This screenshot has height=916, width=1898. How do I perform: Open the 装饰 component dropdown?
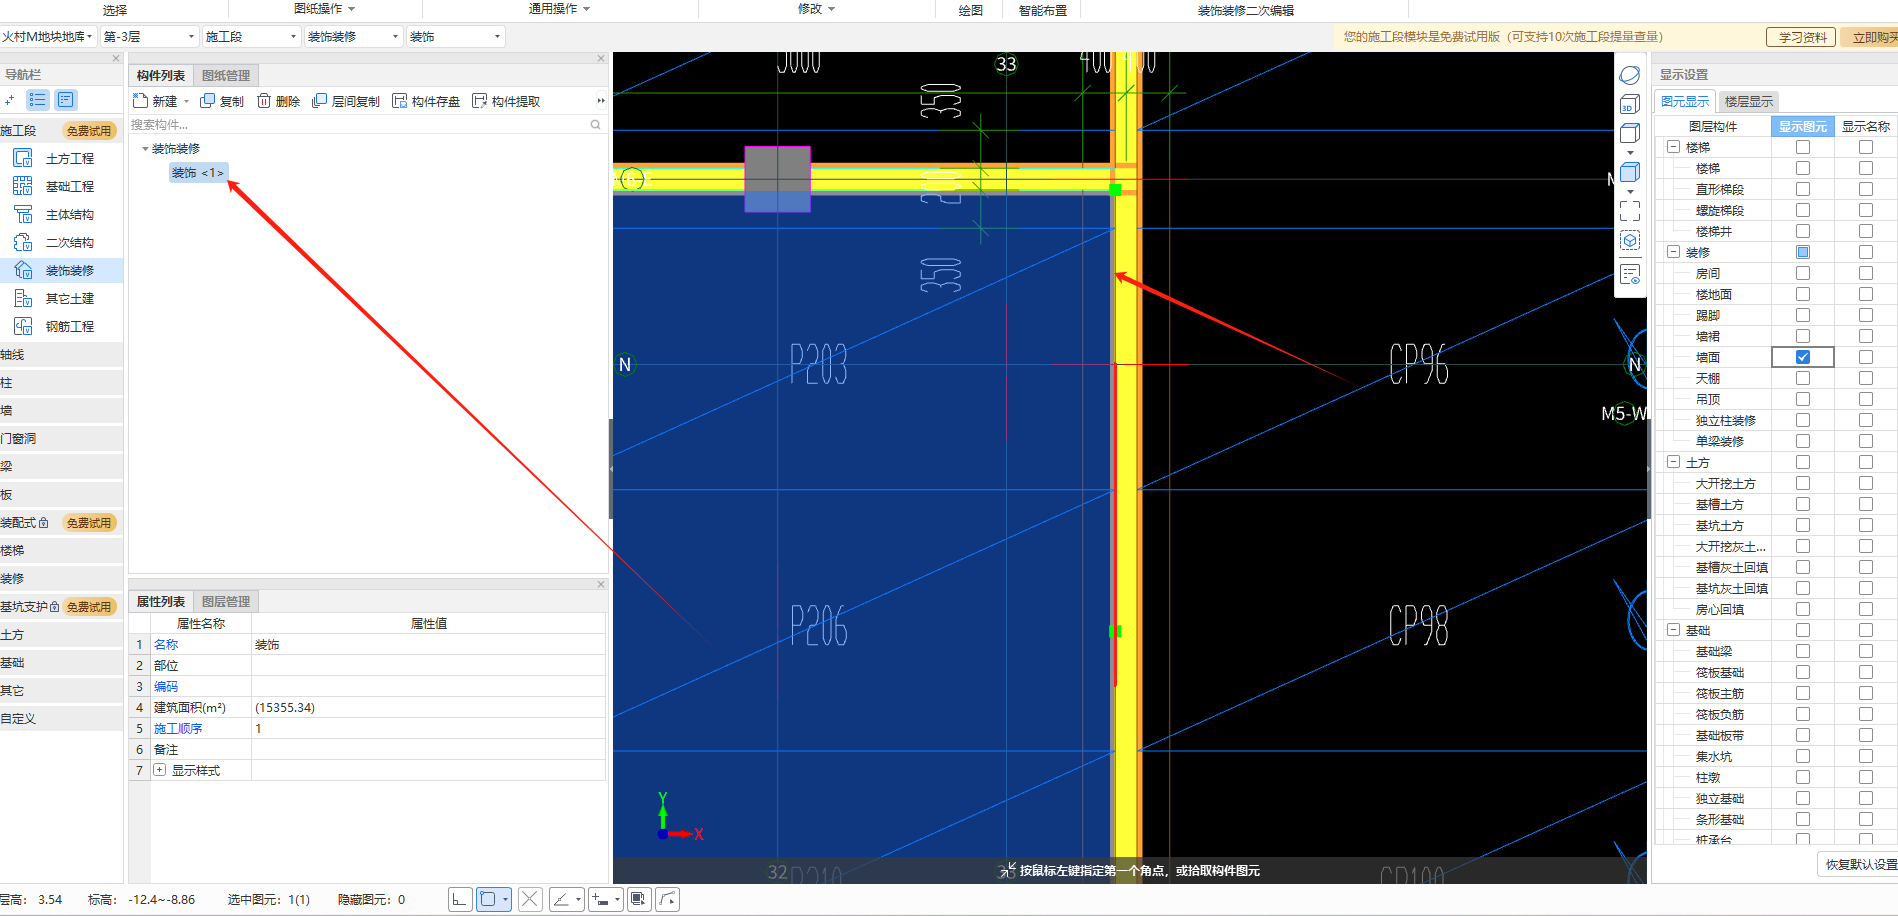click(455, 37)
